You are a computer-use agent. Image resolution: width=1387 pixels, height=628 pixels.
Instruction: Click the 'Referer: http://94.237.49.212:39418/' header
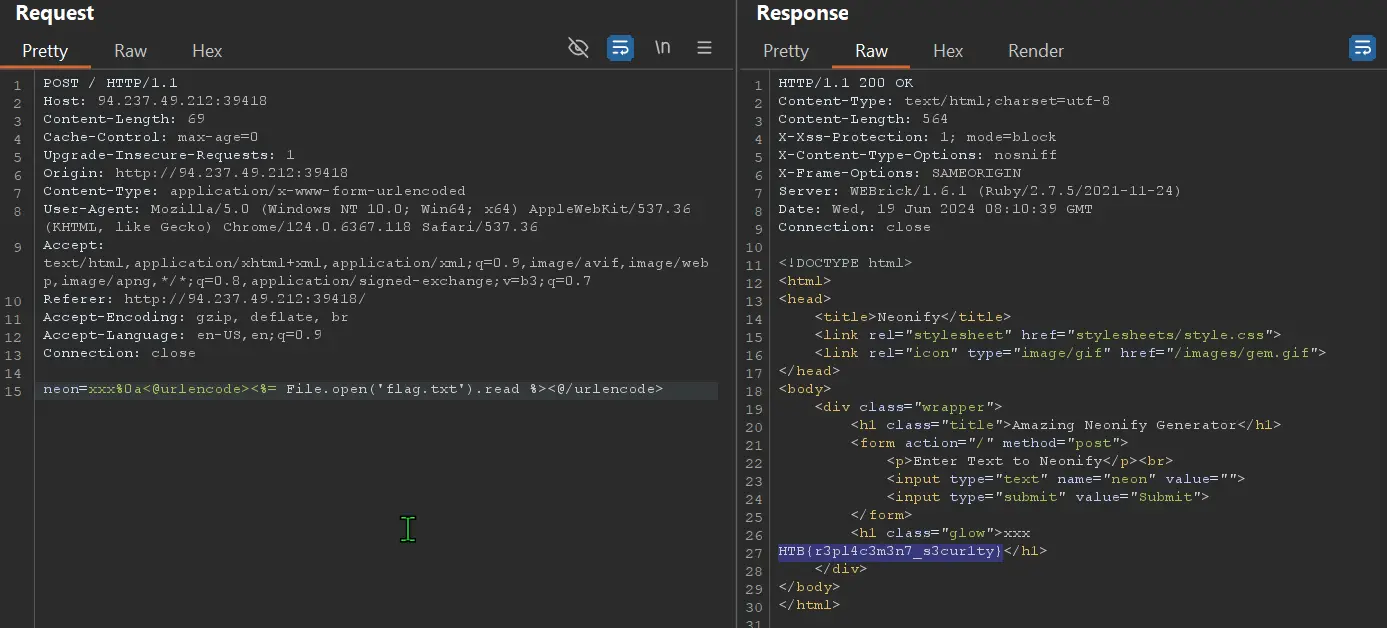point(205,299)
